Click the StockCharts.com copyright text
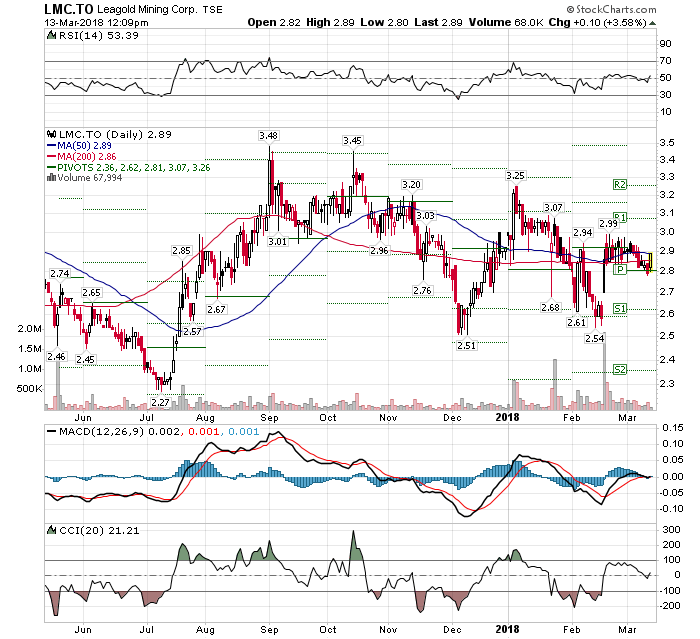The height and width of the screenshot is (639, 700). (x=611, y=9)
